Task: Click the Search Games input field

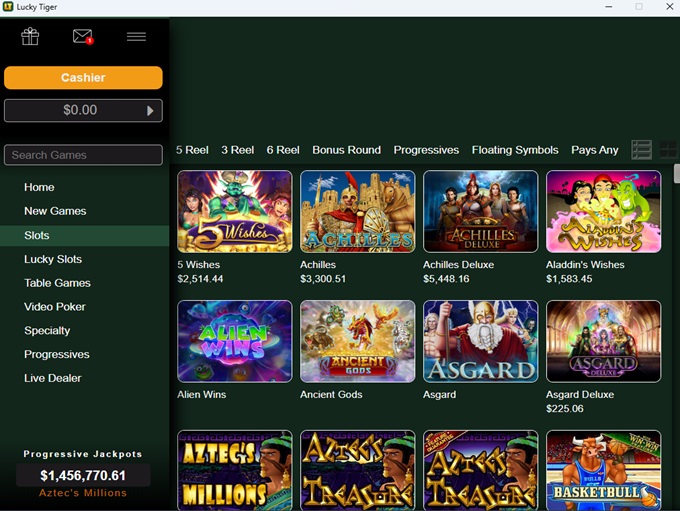Action: tap(83, 155)
